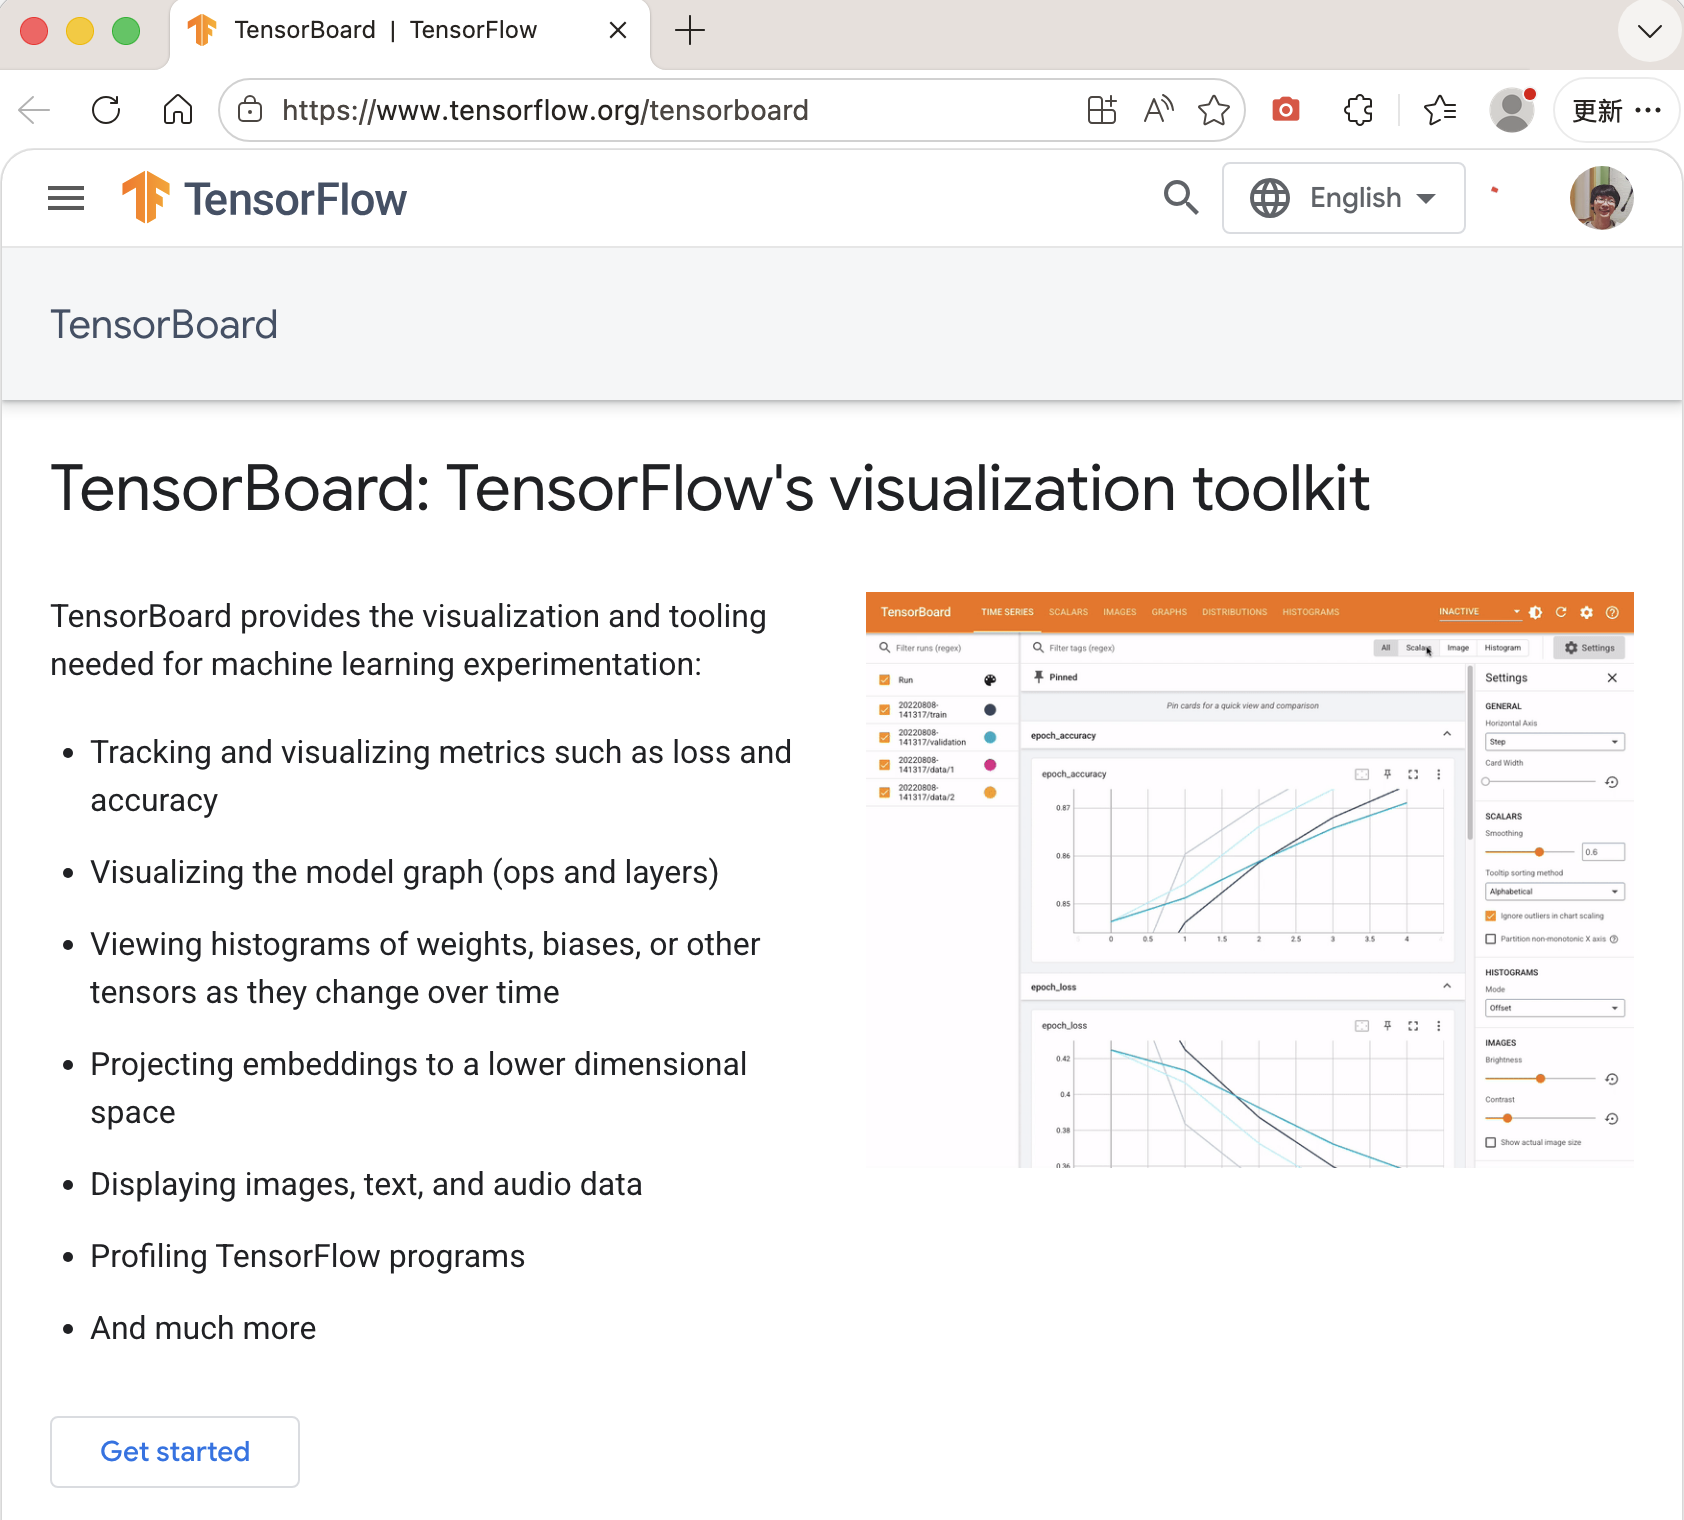This screenshot has width=1684, height=1520.
Task: Expand the epoch_loss card to full size
Action: point(1413,1026)
